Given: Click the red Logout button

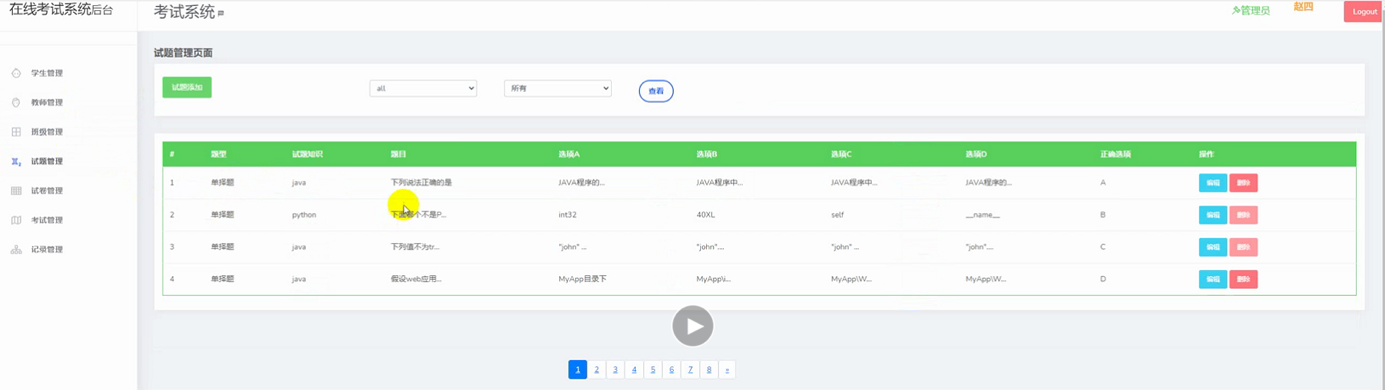Looking at the screenshot, I should 1364,12.
